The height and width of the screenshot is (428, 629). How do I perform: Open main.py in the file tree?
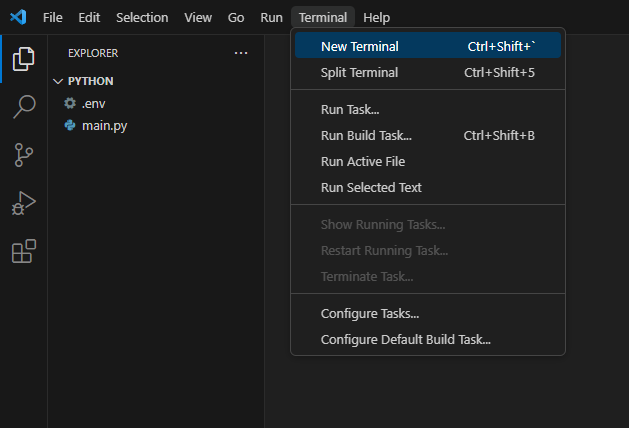[x=104, y=125]
